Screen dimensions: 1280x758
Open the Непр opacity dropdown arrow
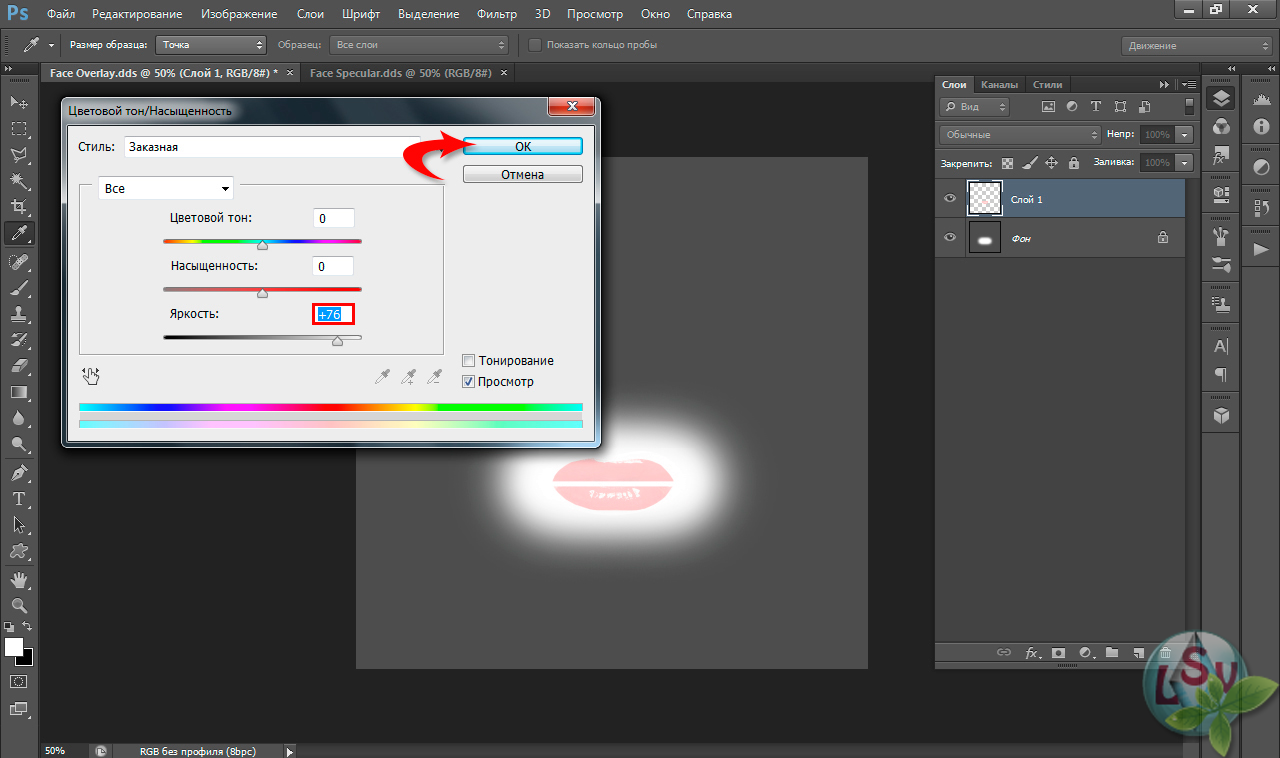pos(1185,134)
